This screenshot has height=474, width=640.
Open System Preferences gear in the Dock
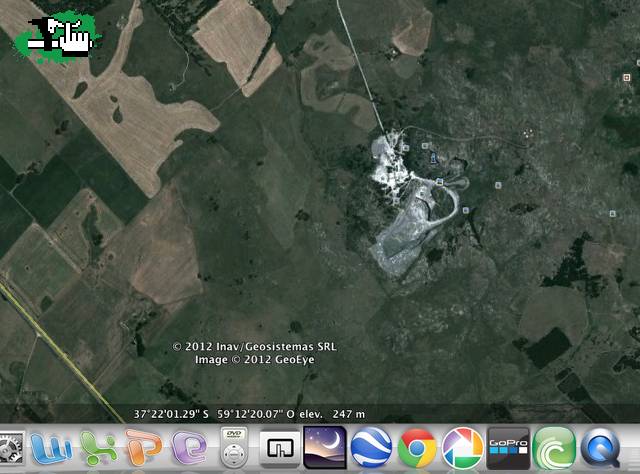11,448
